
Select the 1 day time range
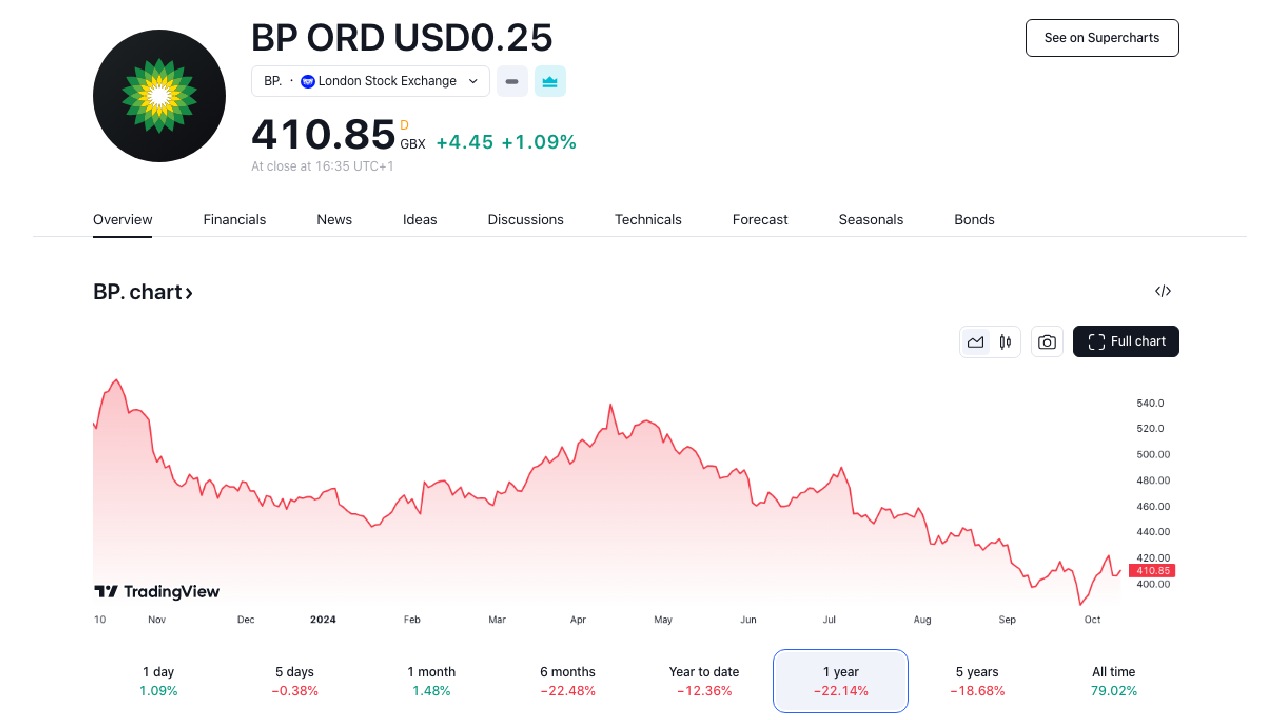[x=158, y=680]
